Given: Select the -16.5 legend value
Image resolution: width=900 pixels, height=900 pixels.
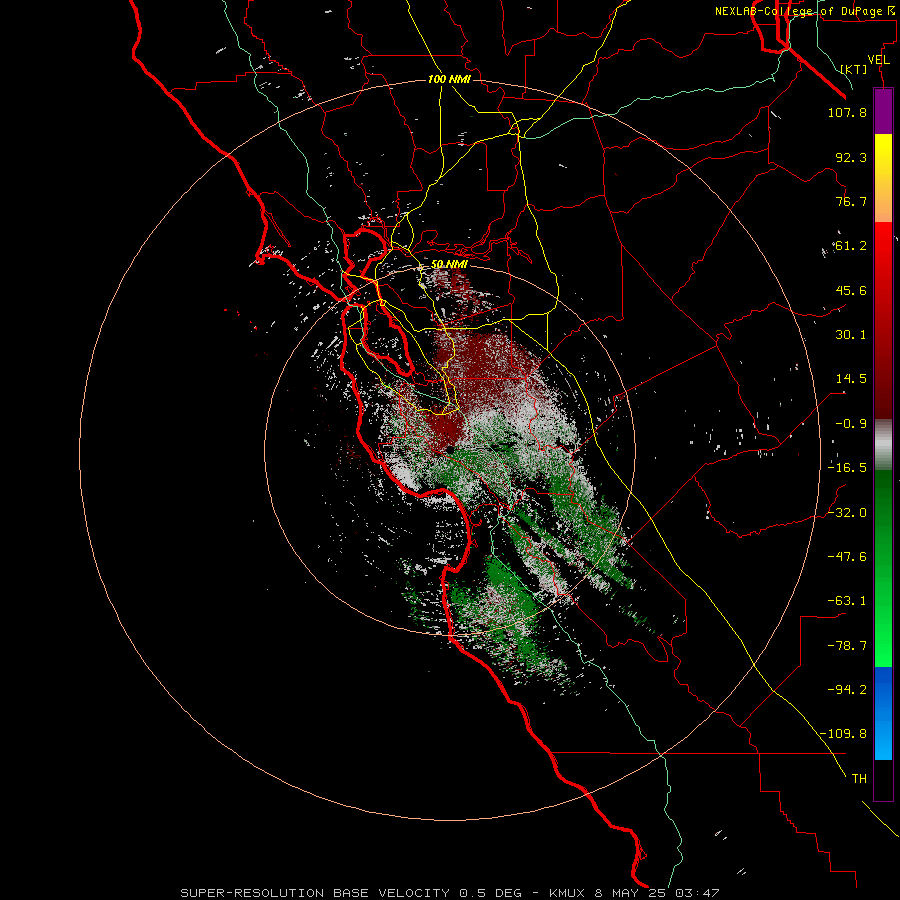Looking at the screenshot, I should pos(847,468).
